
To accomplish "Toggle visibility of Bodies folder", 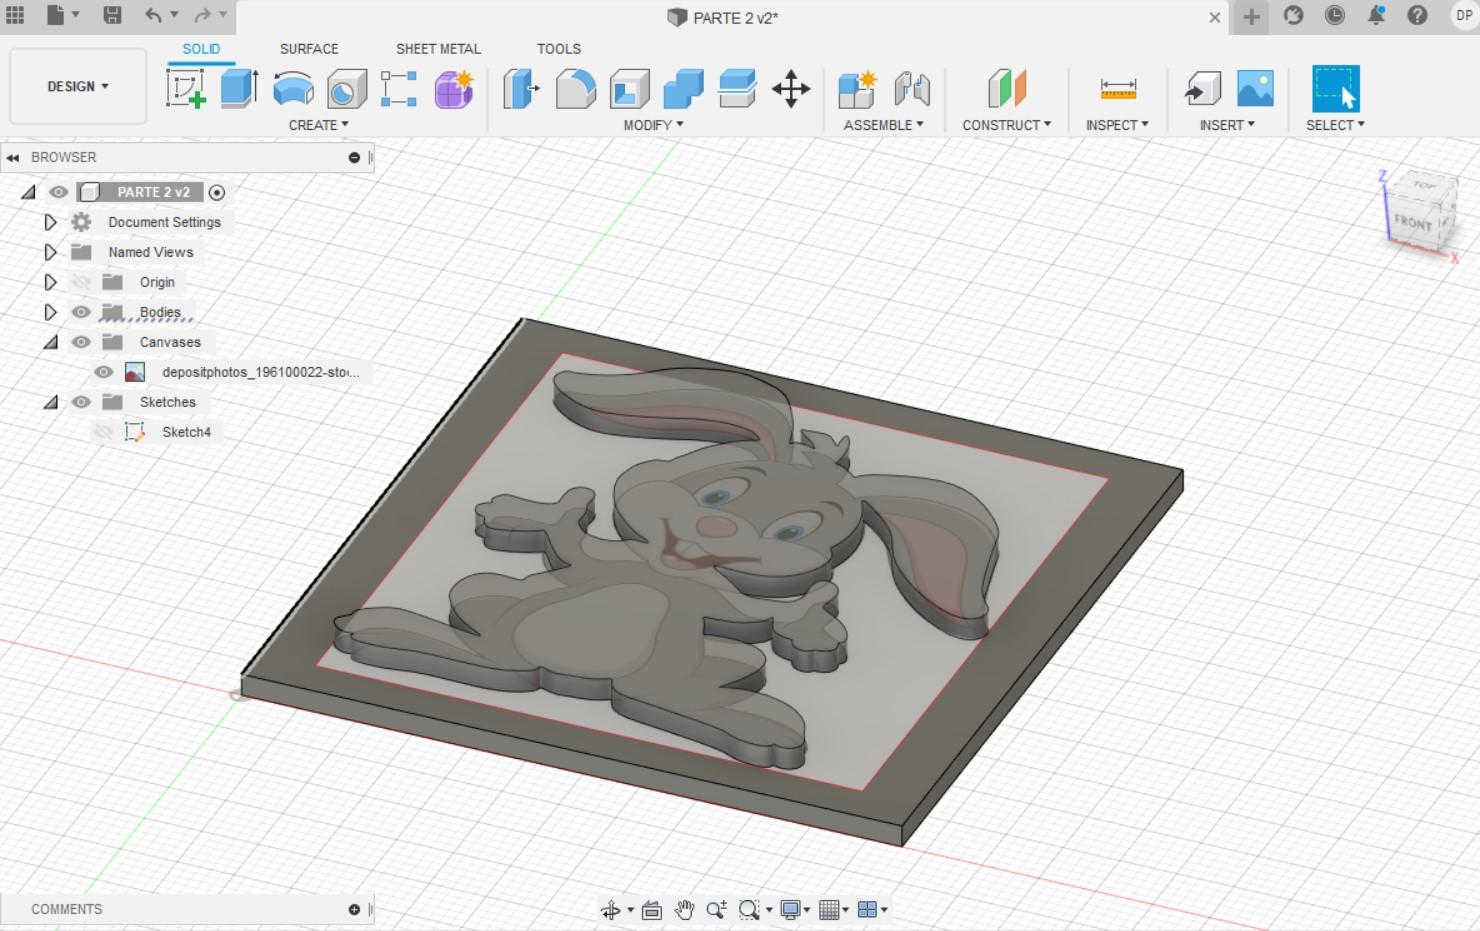I will click(81, 312).
